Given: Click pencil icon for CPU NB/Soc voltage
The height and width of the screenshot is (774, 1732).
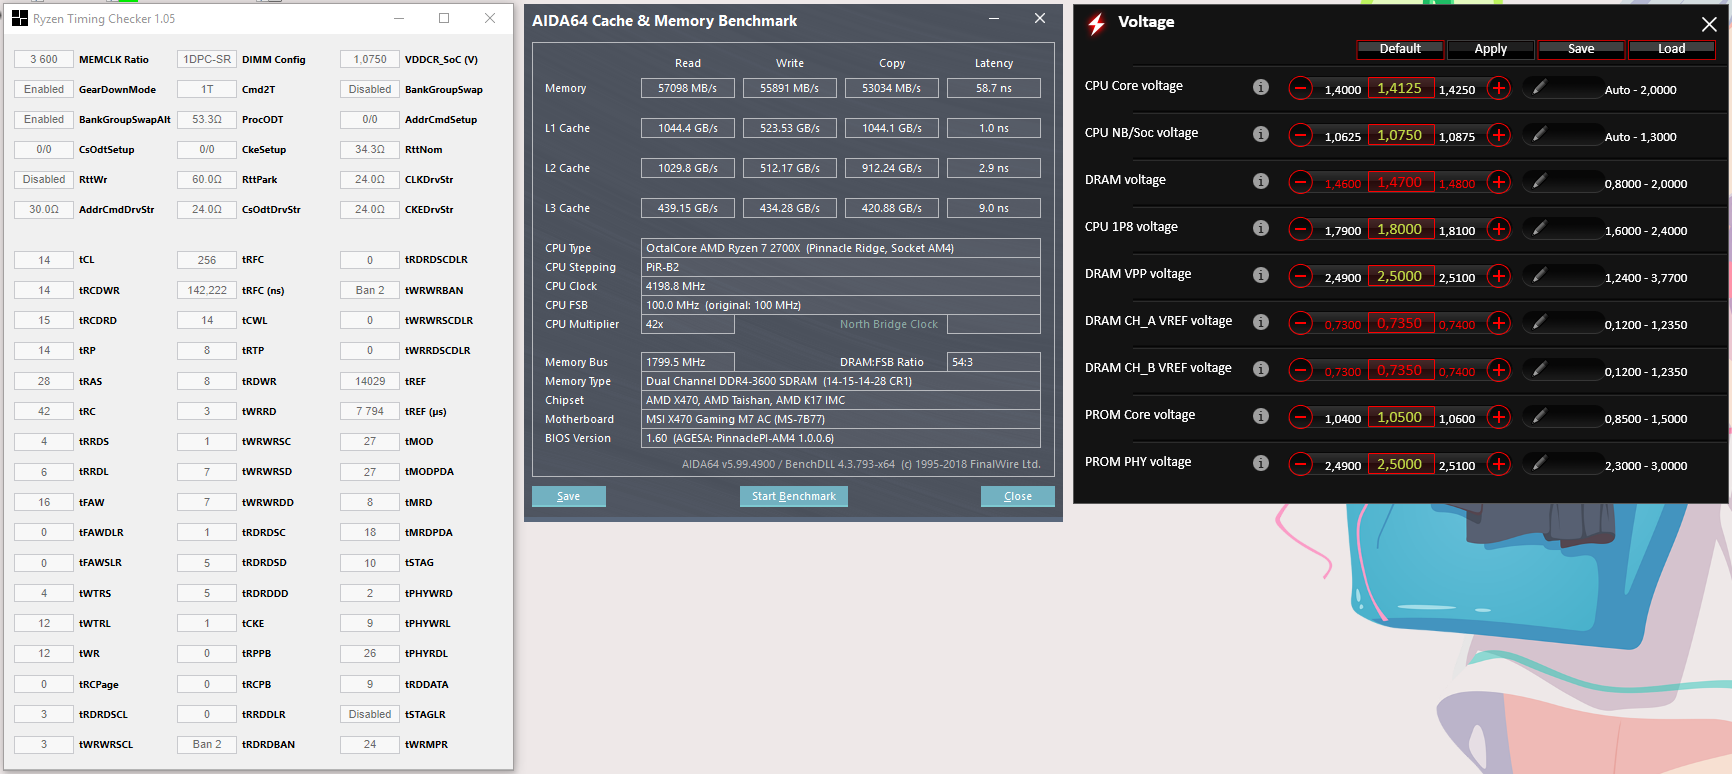Looking at the screenshot, I should (x=1539, y=135).
